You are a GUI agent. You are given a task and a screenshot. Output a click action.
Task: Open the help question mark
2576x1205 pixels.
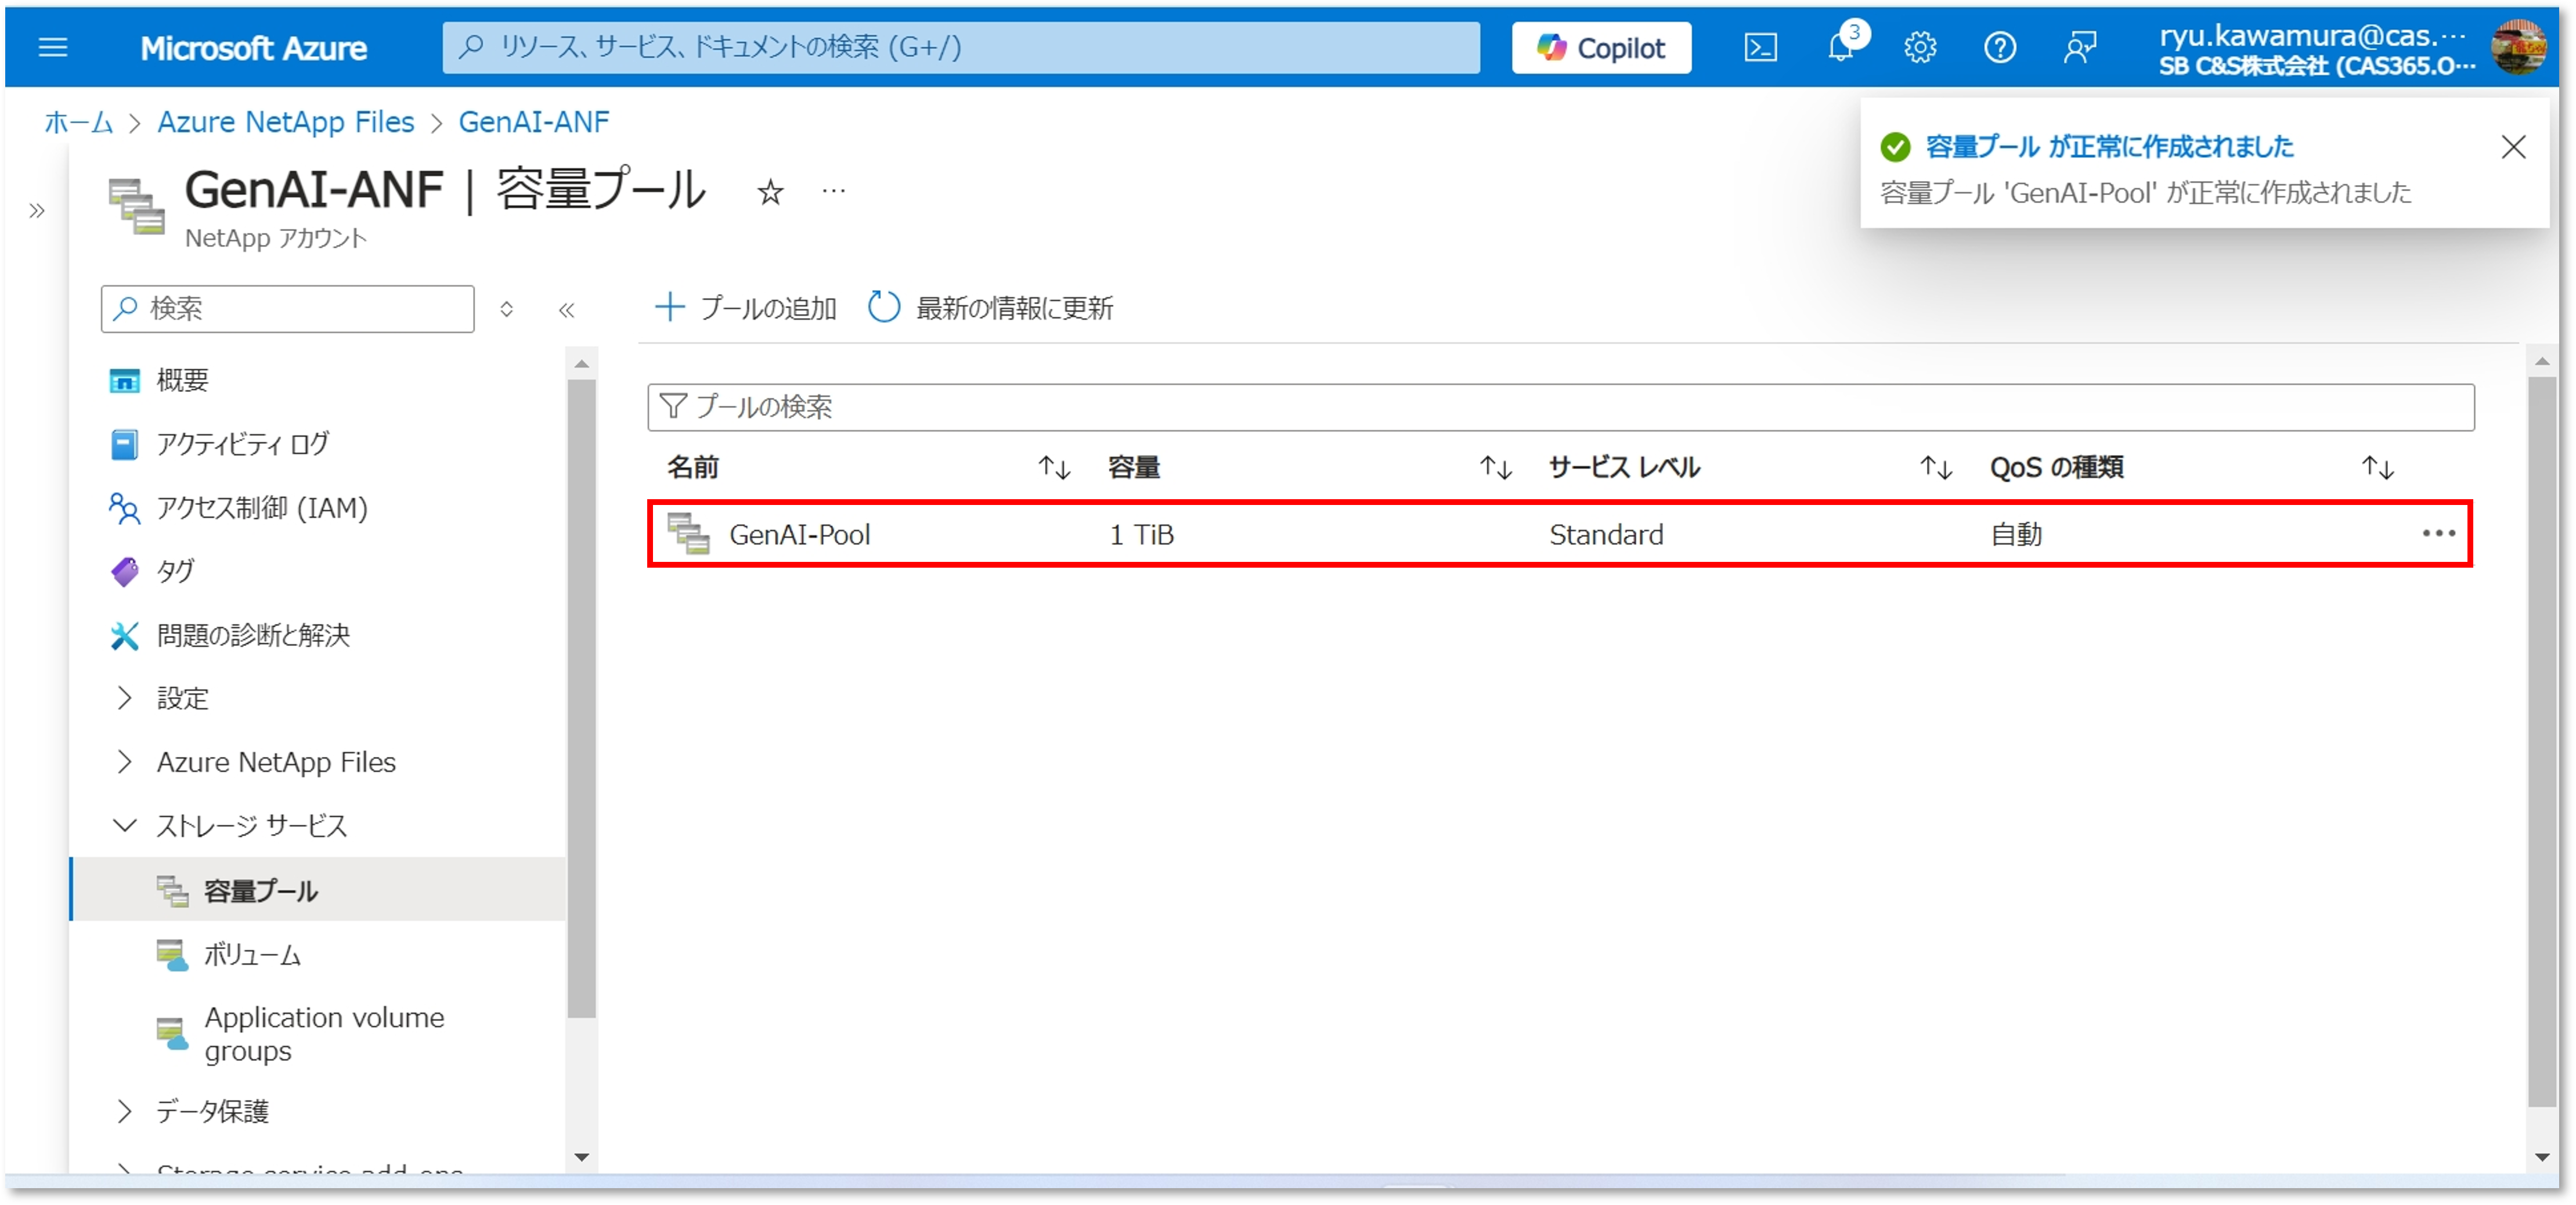tap(1999, 47)
